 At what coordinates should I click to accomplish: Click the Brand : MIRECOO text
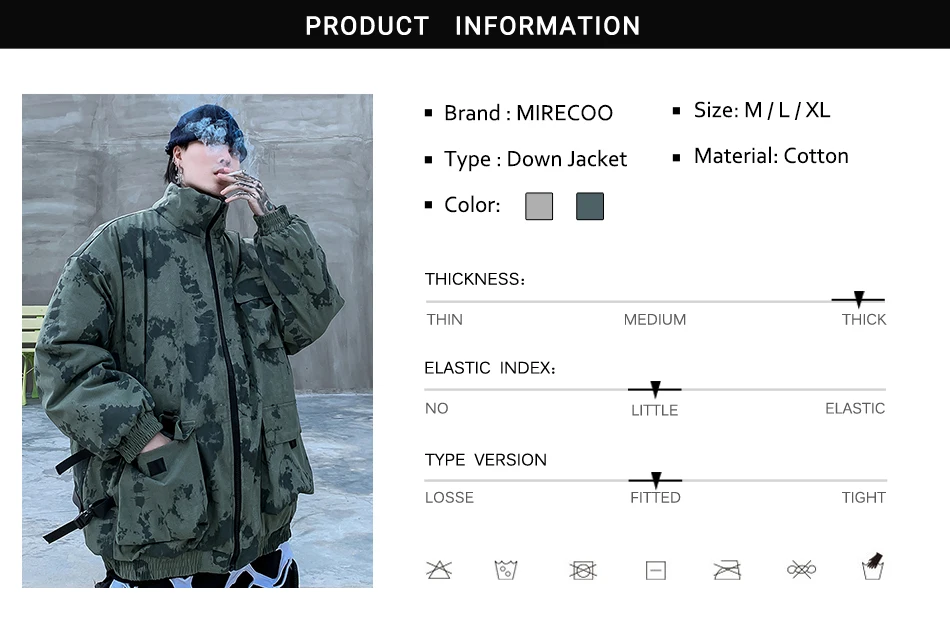[528, 113]
